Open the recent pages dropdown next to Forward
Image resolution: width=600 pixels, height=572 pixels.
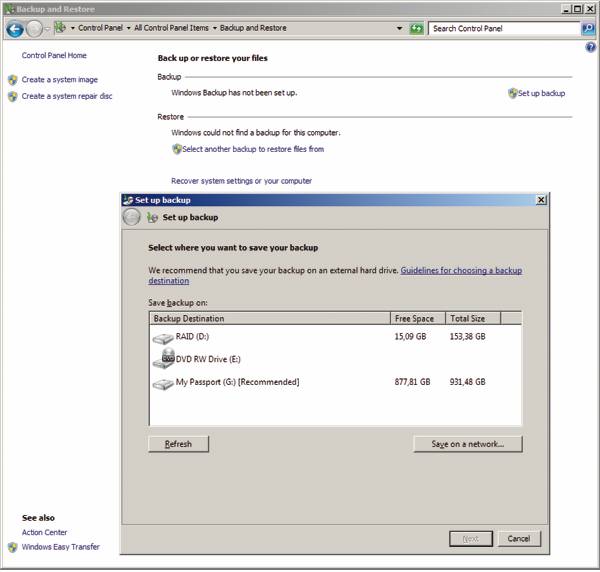point(47,29)
